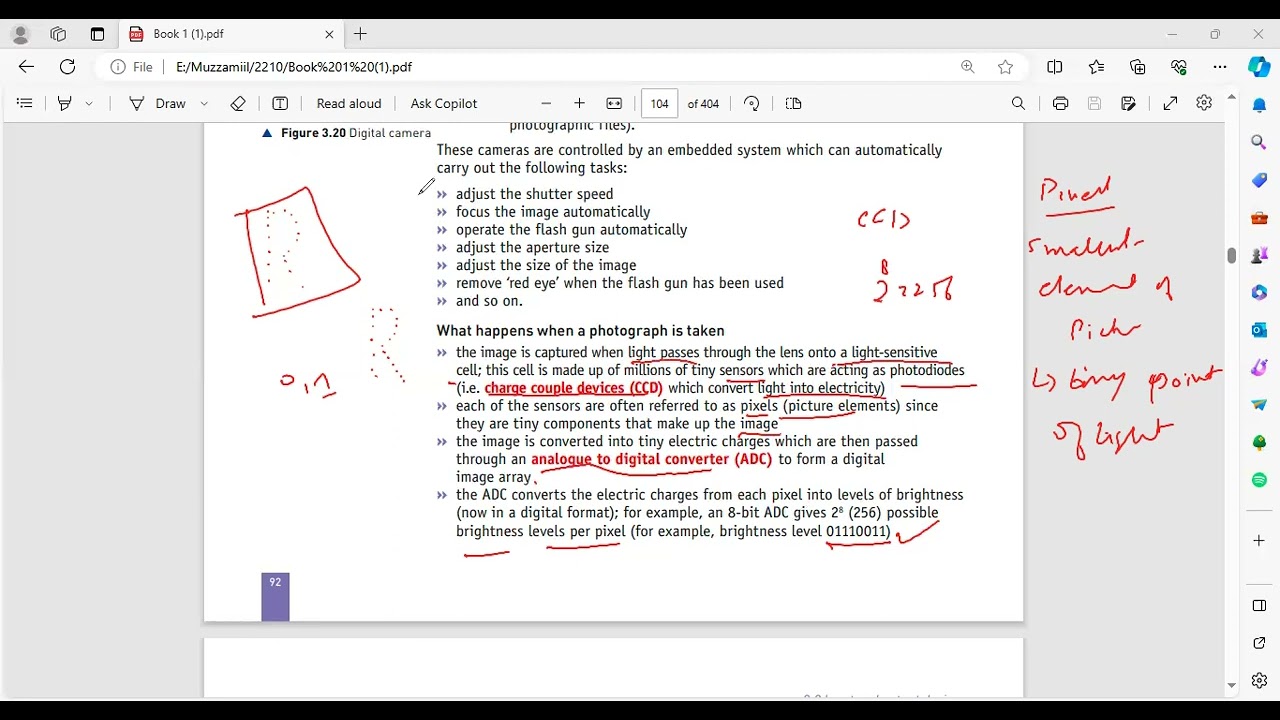
Task: Add a new app to sidebar with plus
Action: click(x=1259, y=541)
